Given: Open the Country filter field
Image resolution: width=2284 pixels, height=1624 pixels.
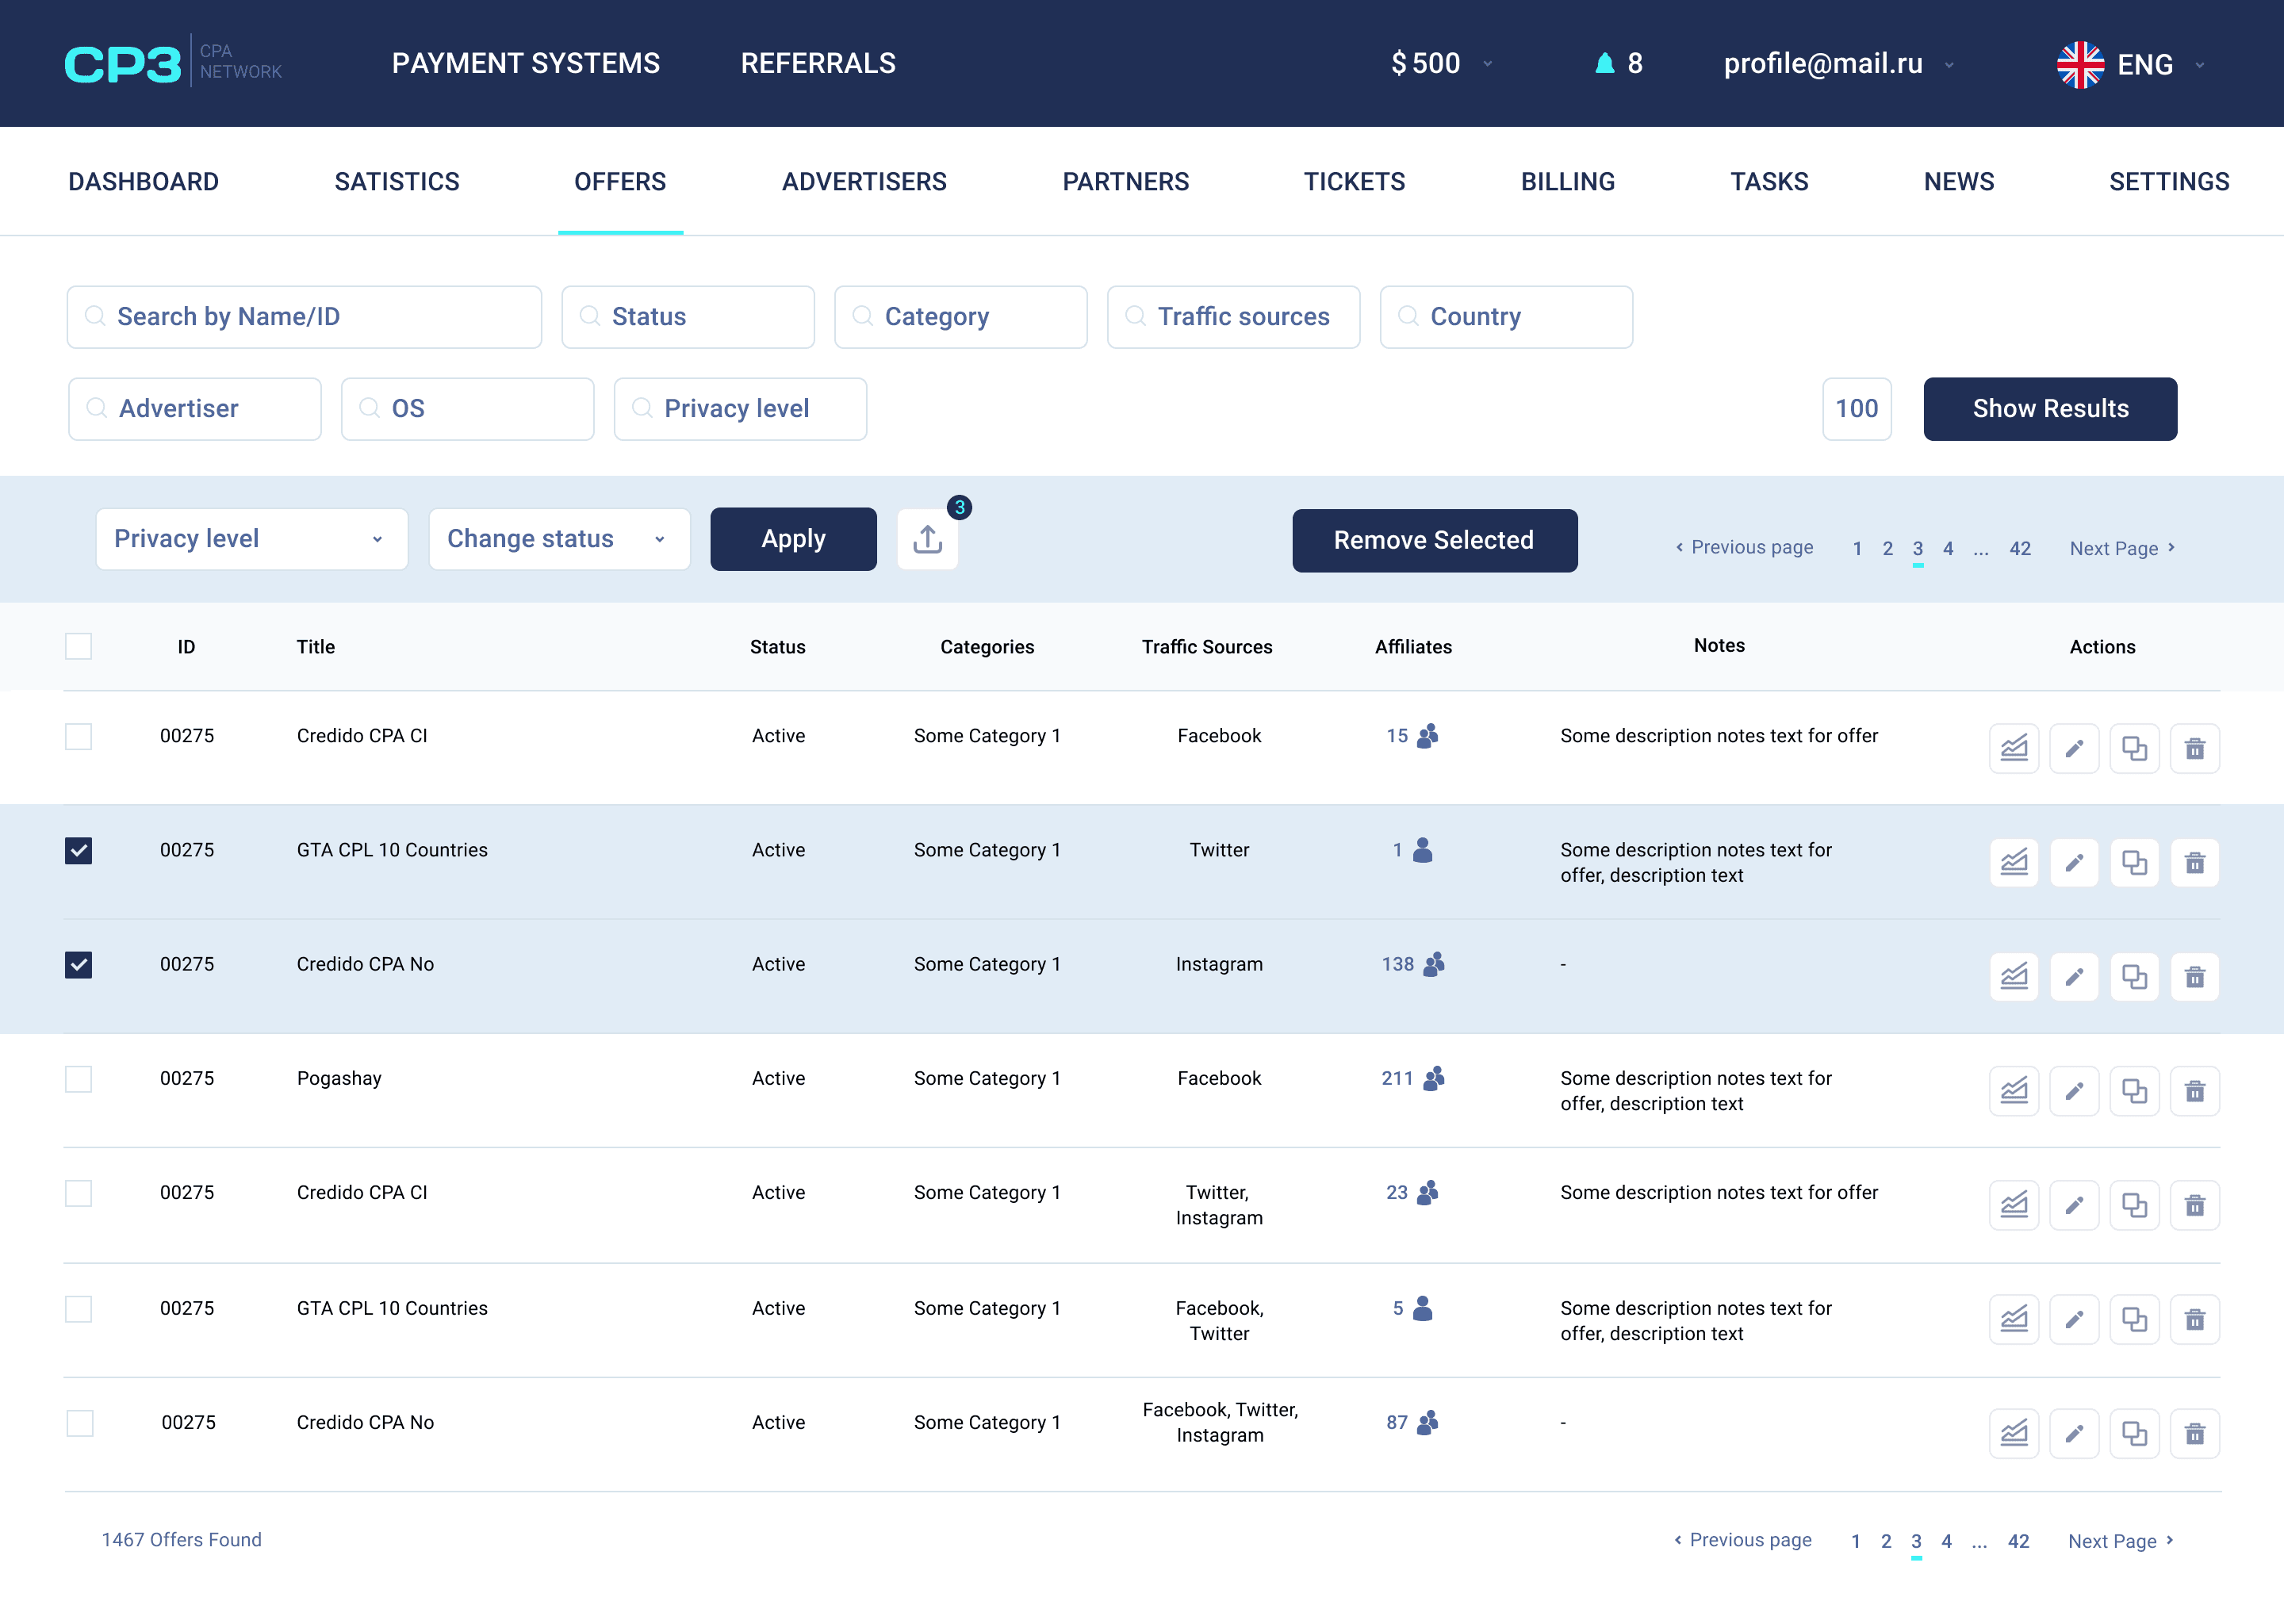Looking at the screenshot, I should [x=1506, y=317].
